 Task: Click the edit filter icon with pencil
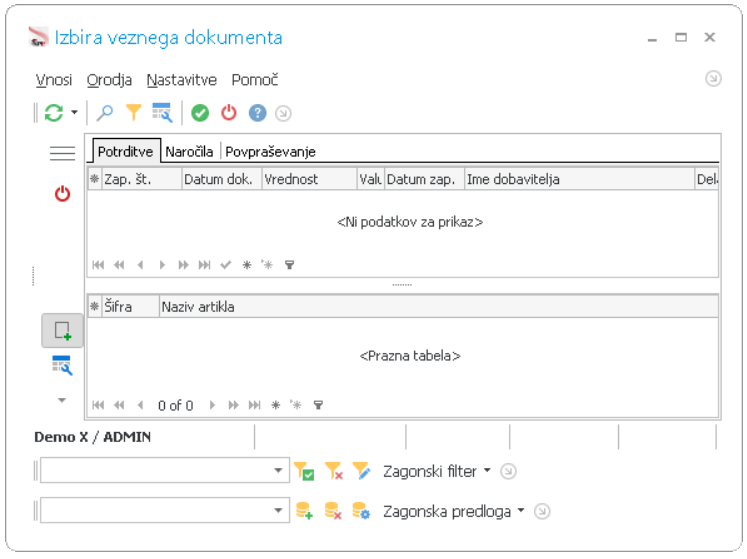(361, 471)
